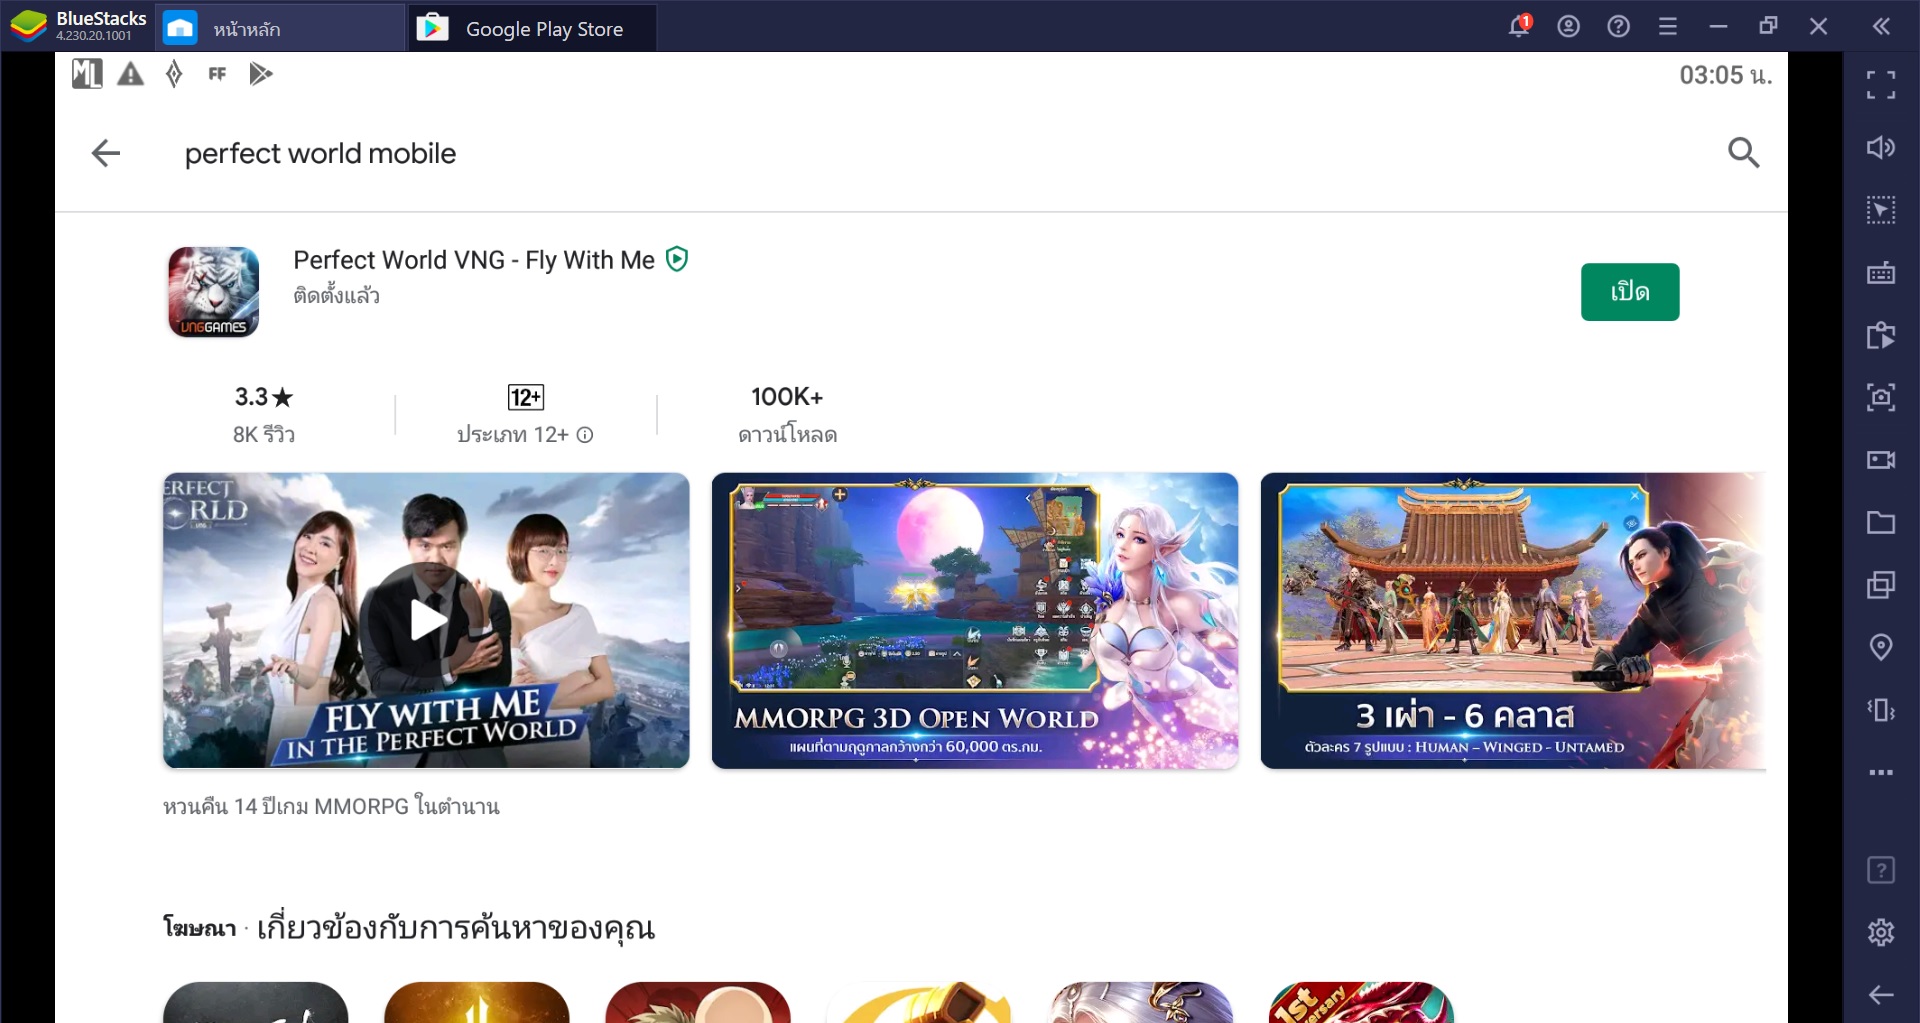
Task: Open the 12+ content rating info icon
Action: coord(586,435)
